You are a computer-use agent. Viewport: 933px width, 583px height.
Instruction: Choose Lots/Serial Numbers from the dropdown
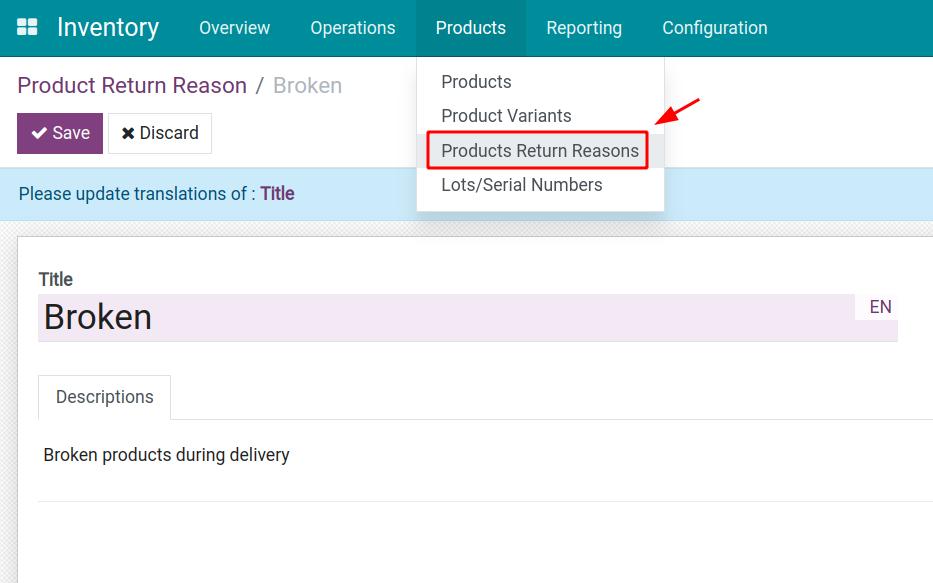(522, 185)
